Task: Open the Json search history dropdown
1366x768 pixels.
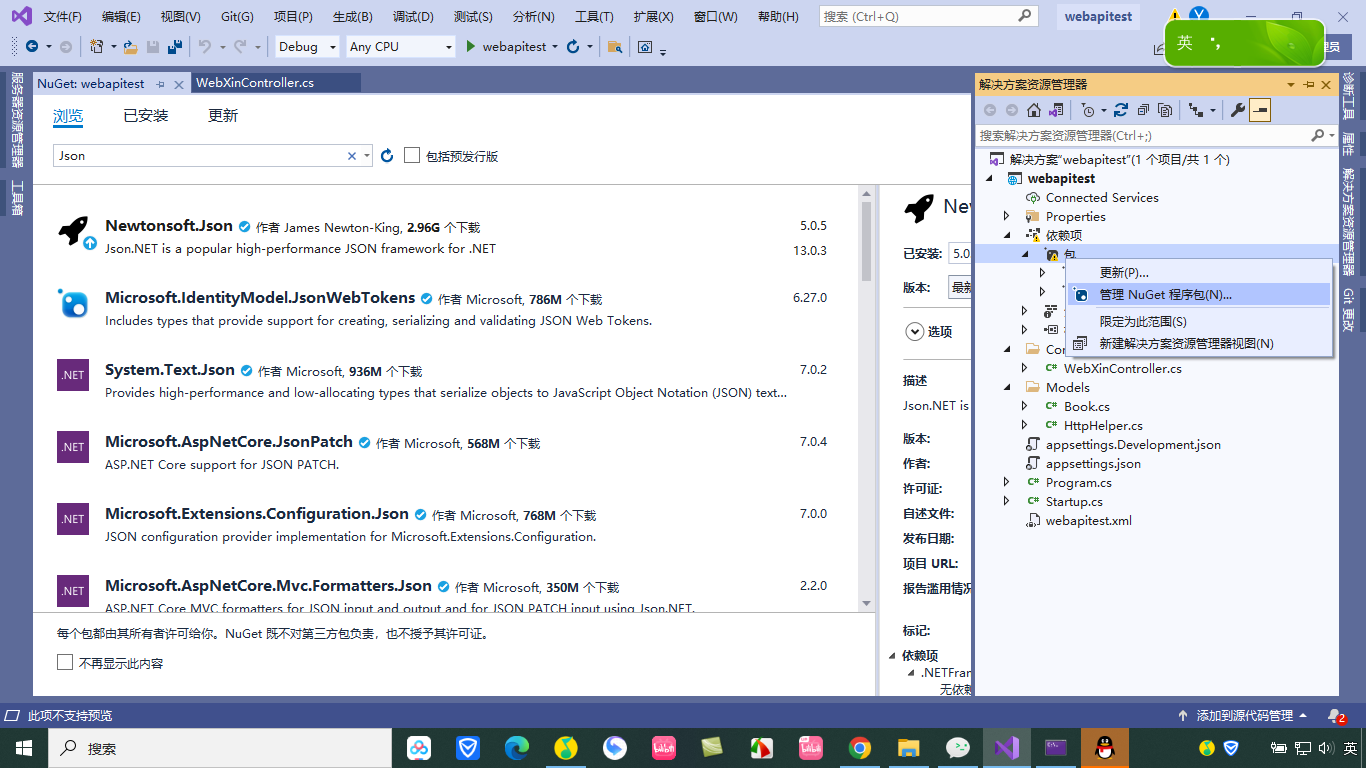Action: 367,156
